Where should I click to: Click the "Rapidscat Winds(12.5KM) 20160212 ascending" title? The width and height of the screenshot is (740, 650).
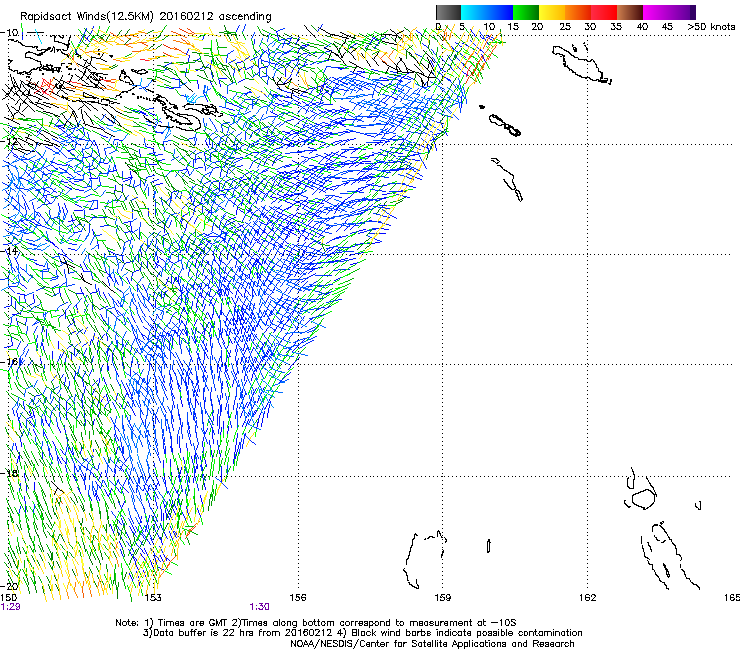click(x=146, y=17)
